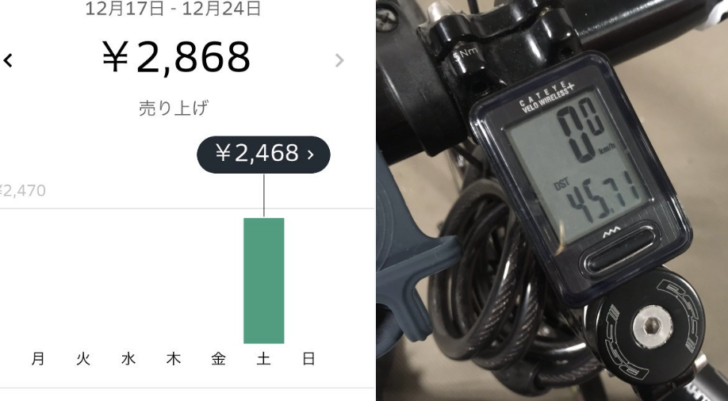Select 火 (Tuesday) on chart axis

coord(83,359)
